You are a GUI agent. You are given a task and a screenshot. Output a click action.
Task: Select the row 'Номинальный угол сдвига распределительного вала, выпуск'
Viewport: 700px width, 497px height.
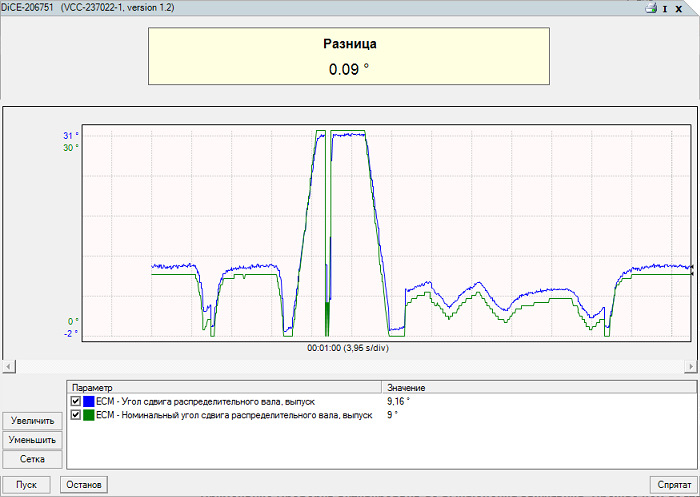coord(382,415)
